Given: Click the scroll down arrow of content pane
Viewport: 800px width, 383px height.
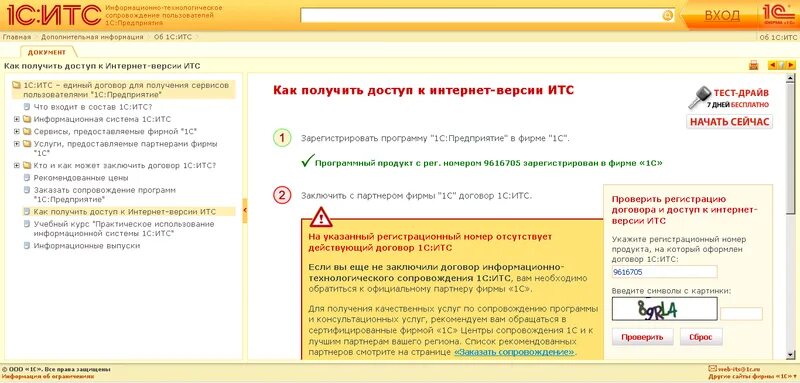Looking at the screenshot, I should pyautogui.click(x=791, y=354).
